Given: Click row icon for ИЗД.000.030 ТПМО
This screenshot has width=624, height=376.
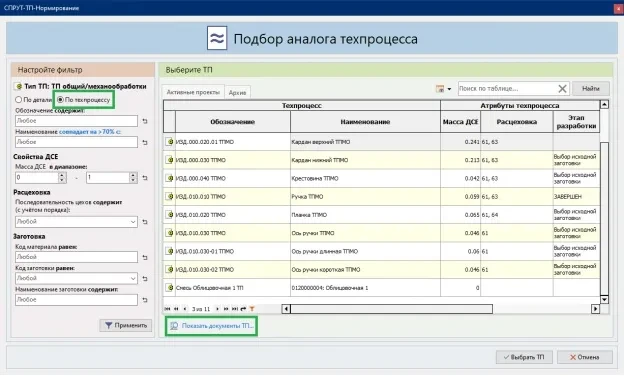Looking at the screenshot, I should tap(170, 160).
